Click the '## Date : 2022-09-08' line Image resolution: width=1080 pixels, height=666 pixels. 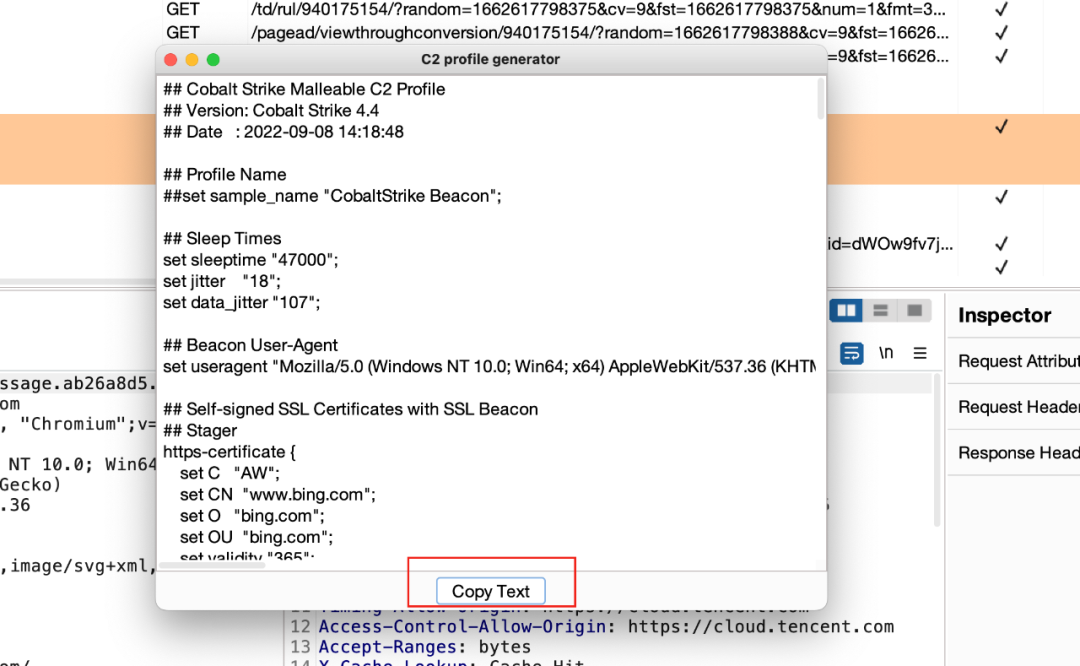[283, 132]
